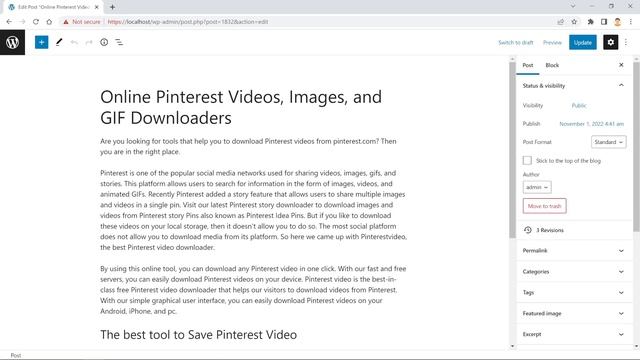Expand the Categories panel

(573, 271)
